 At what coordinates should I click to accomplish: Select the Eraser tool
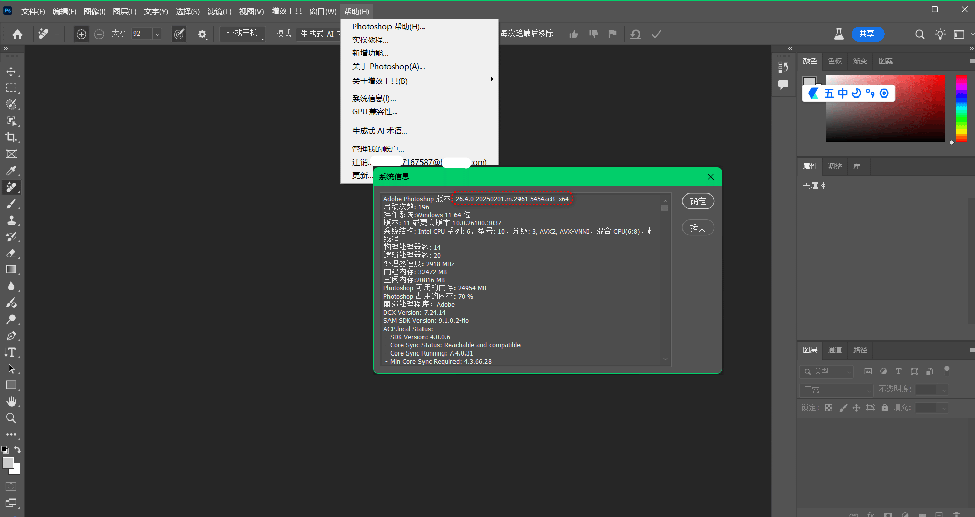tap(11, 253)
